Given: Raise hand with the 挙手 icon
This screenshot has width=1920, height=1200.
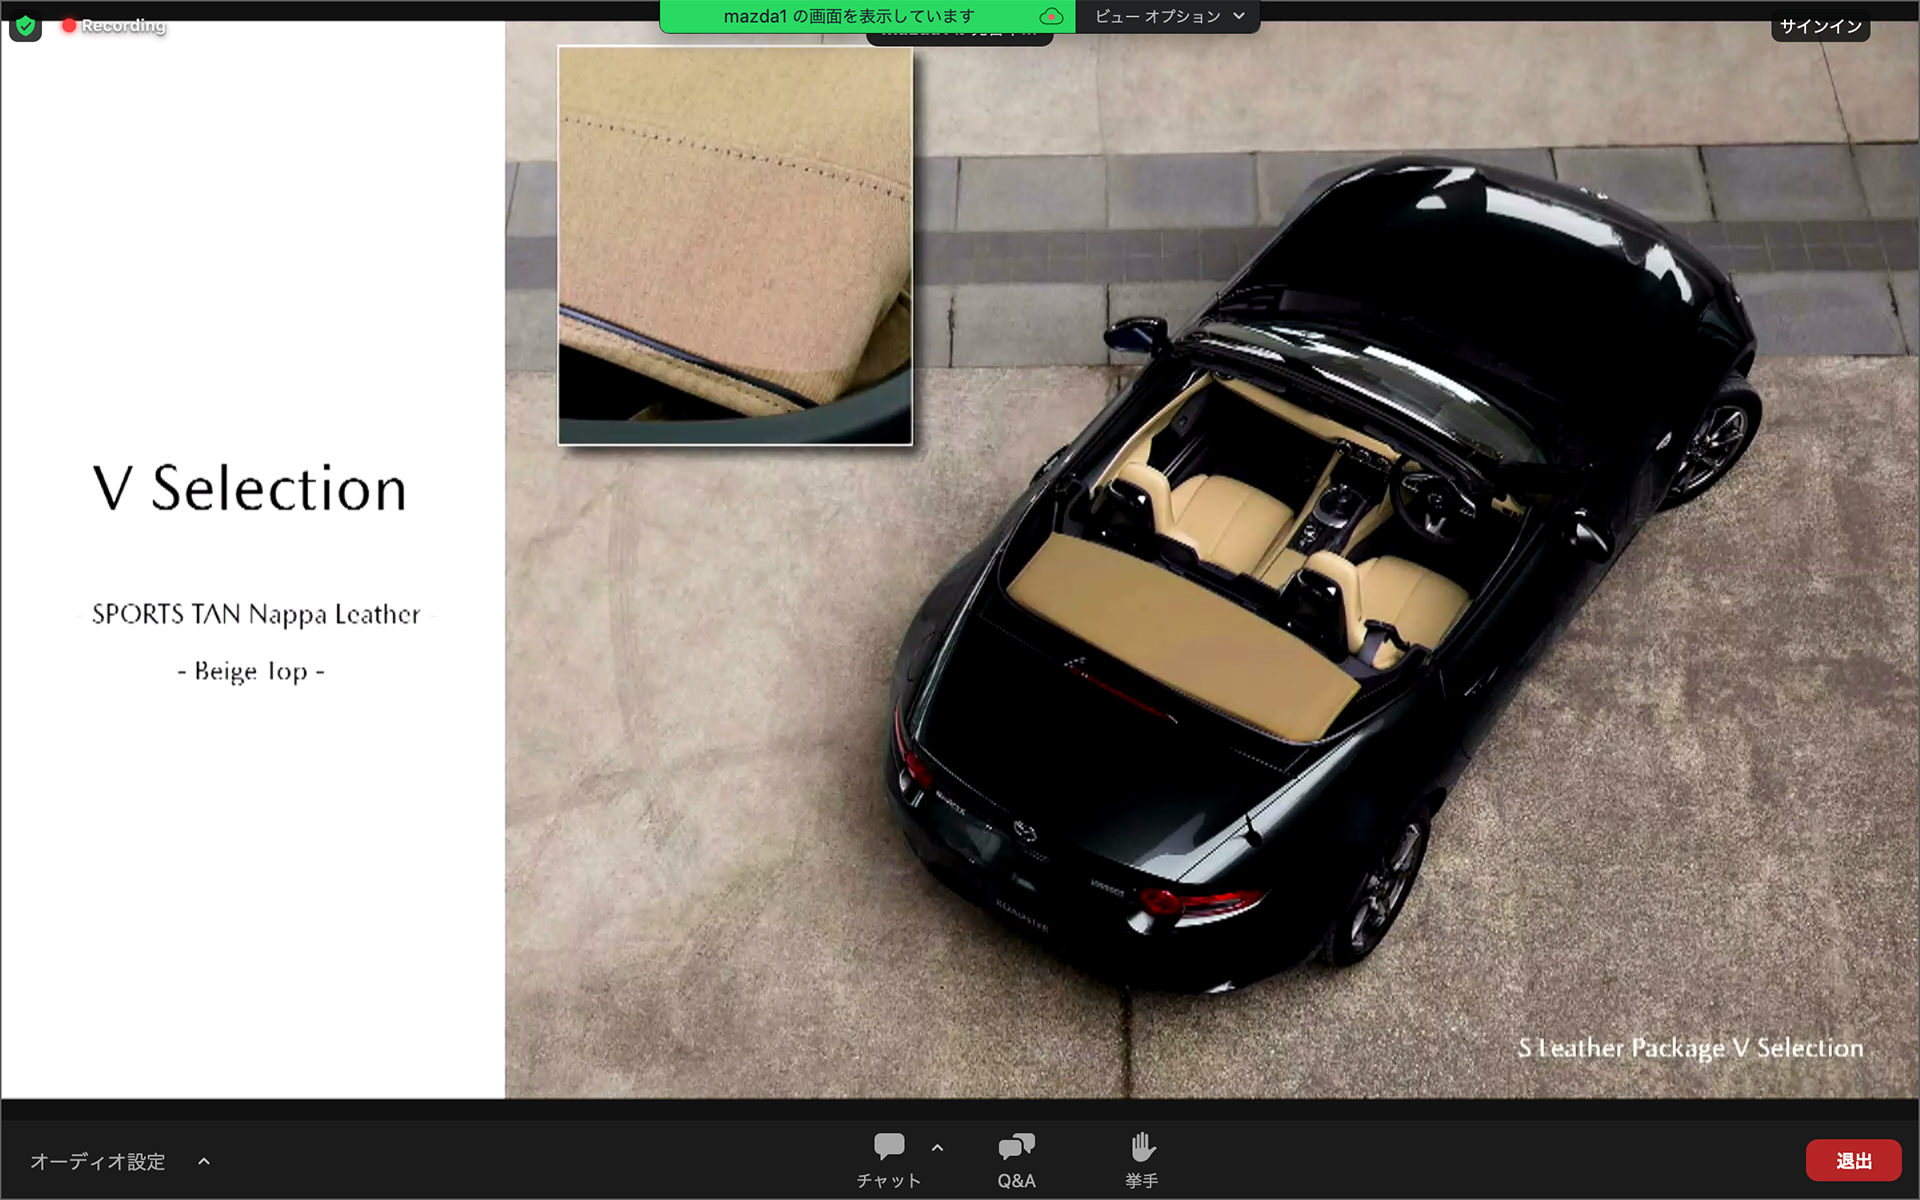Looking at the screenshot, I should point(1141,1160).
